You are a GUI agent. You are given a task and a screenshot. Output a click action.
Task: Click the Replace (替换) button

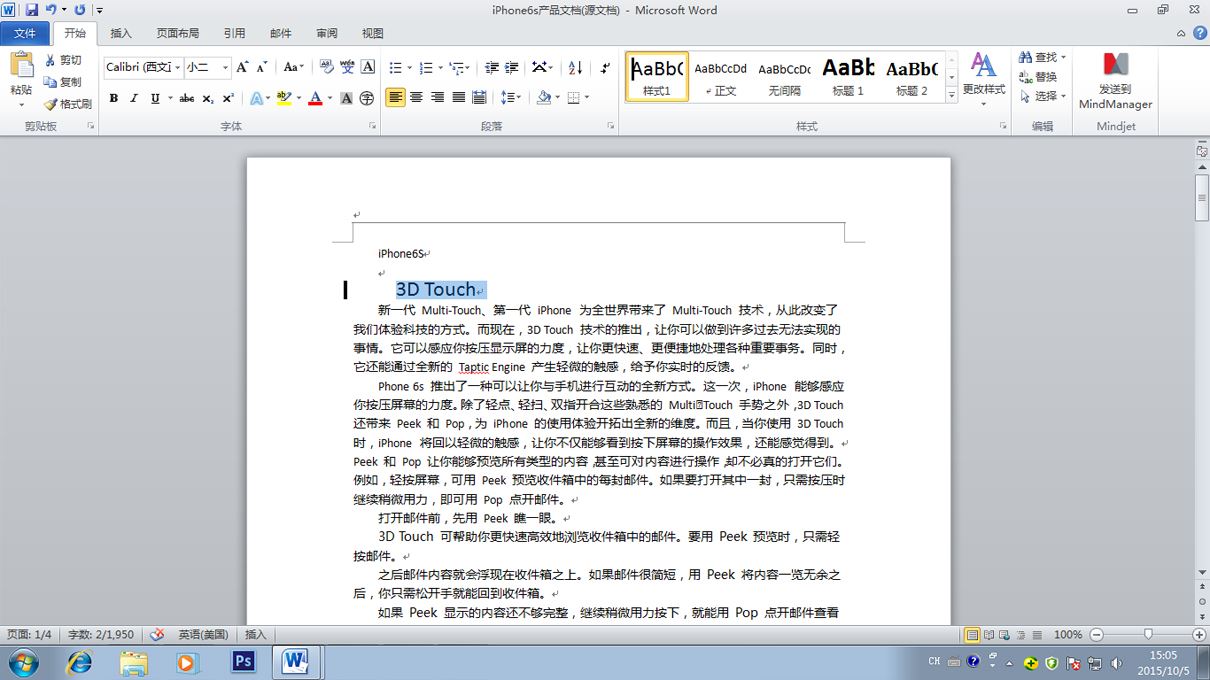pyautogui.click(x=1038, y=77)
